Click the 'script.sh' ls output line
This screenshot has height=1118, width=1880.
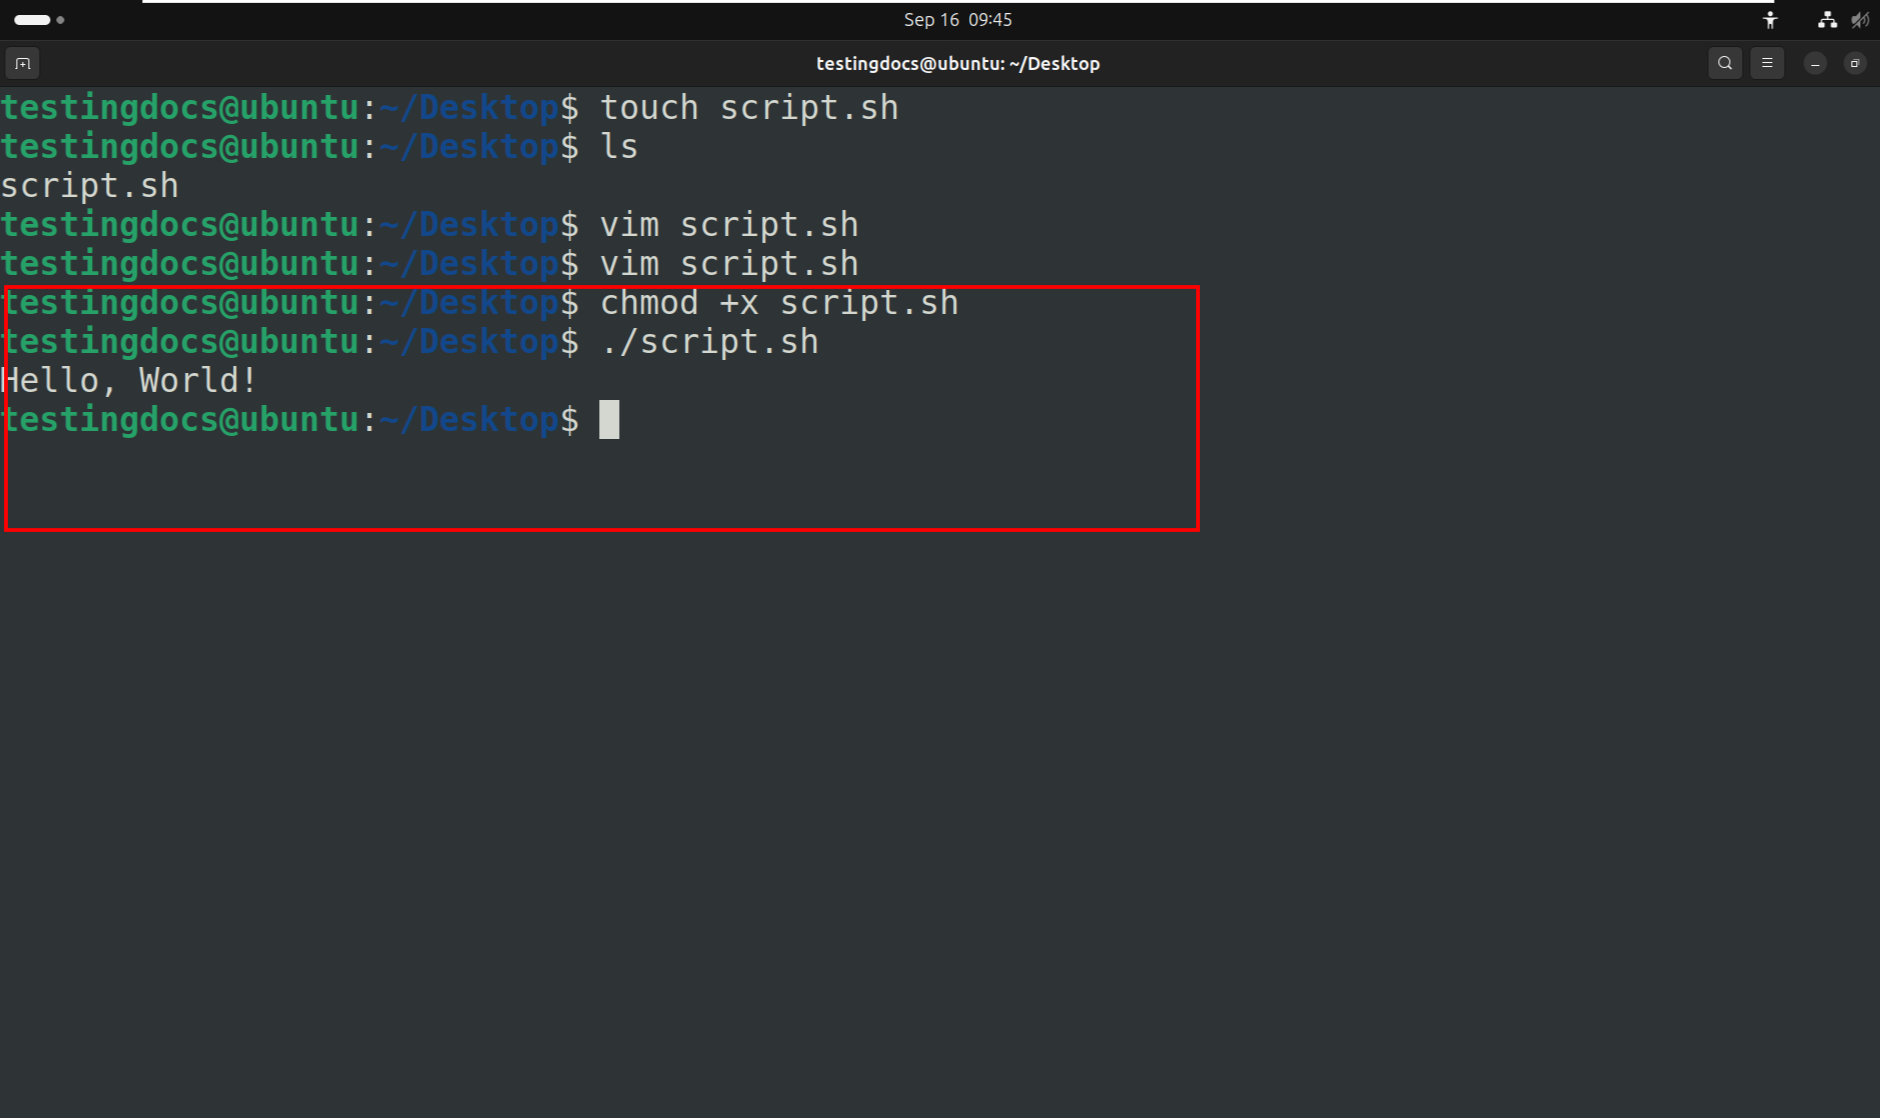point(90,186)
